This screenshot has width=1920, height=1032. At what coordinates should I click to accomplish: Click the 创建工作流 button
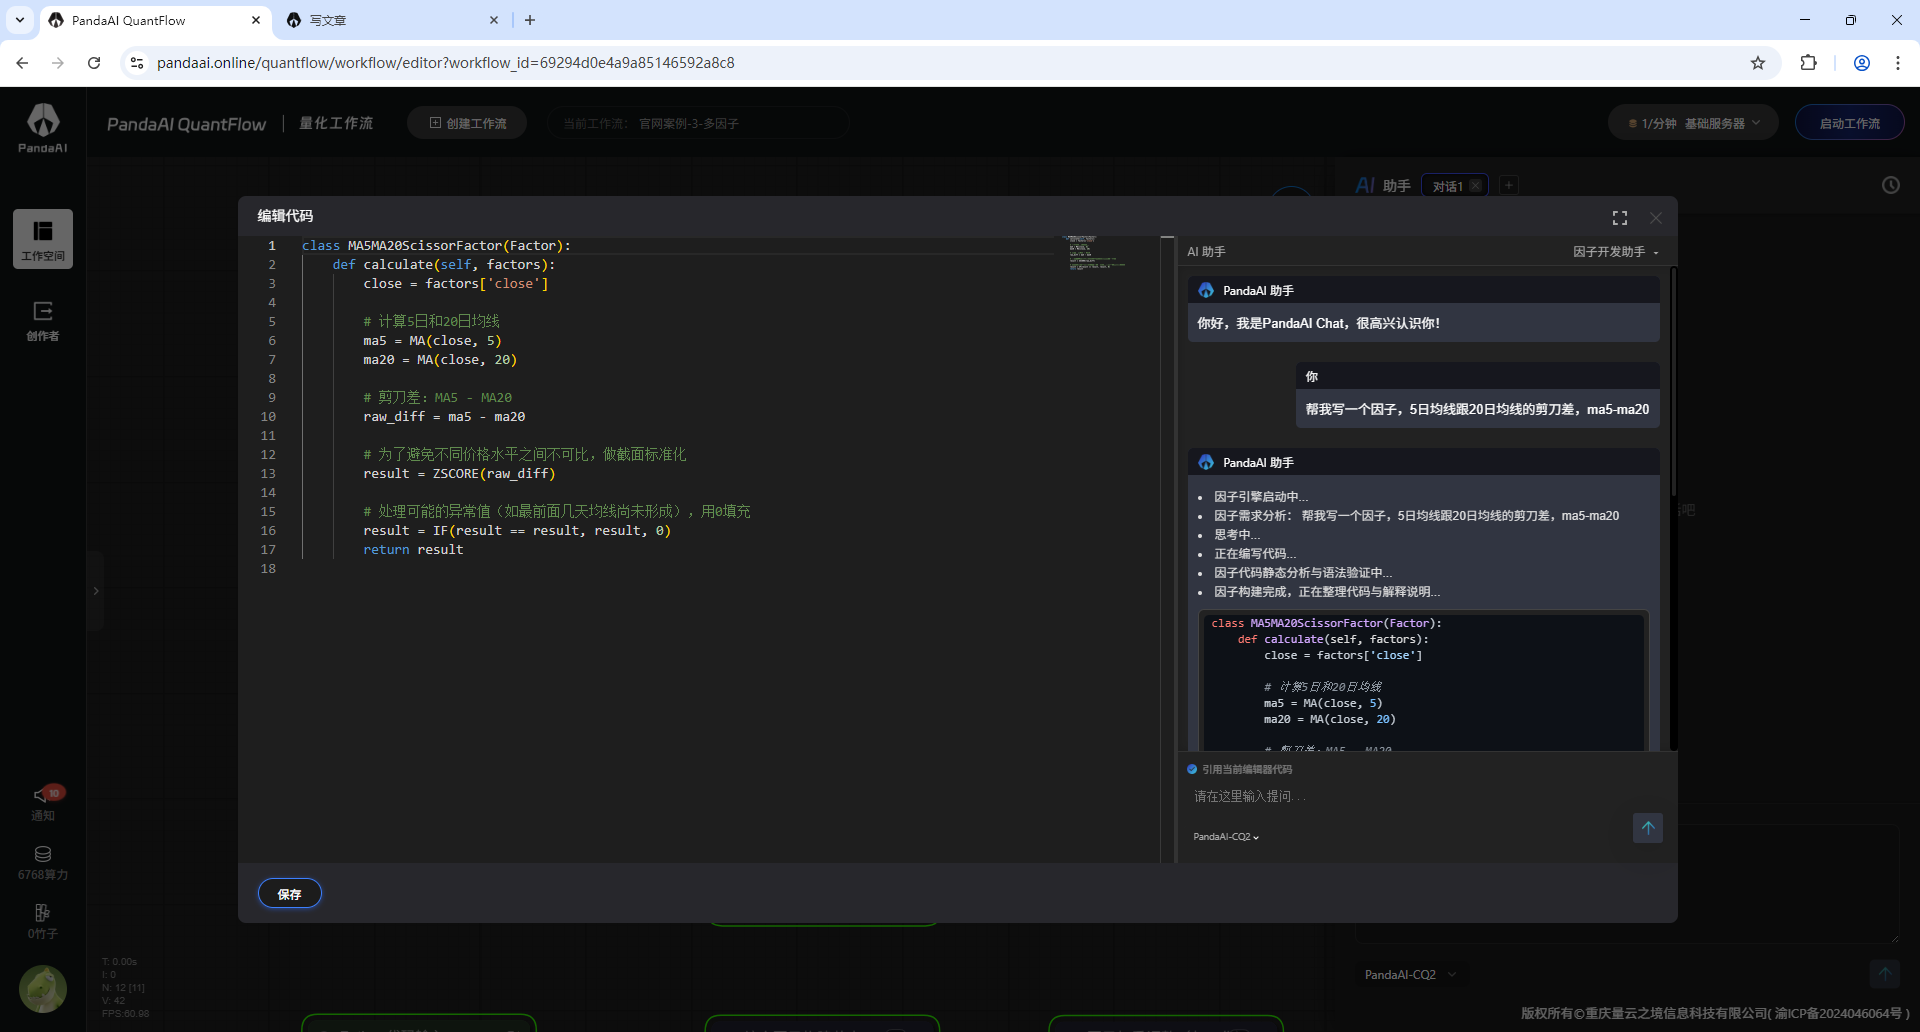point(467,123)
